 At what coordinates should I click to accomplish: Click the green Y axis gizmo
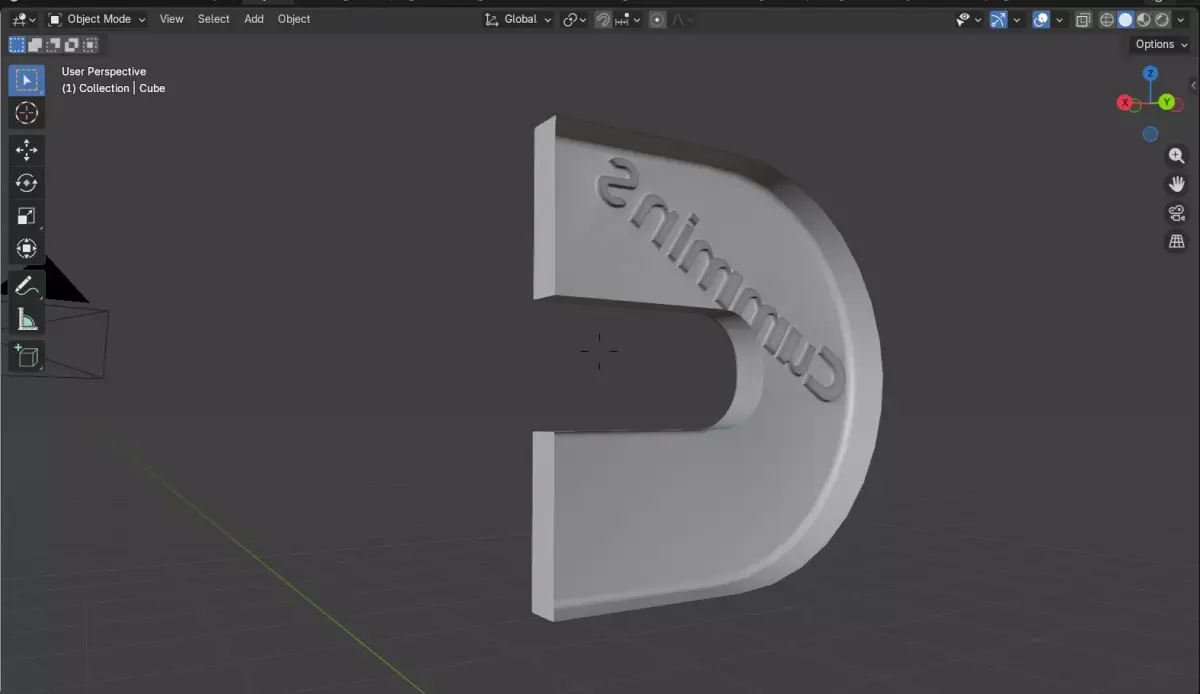click(x=1167, y=102)
